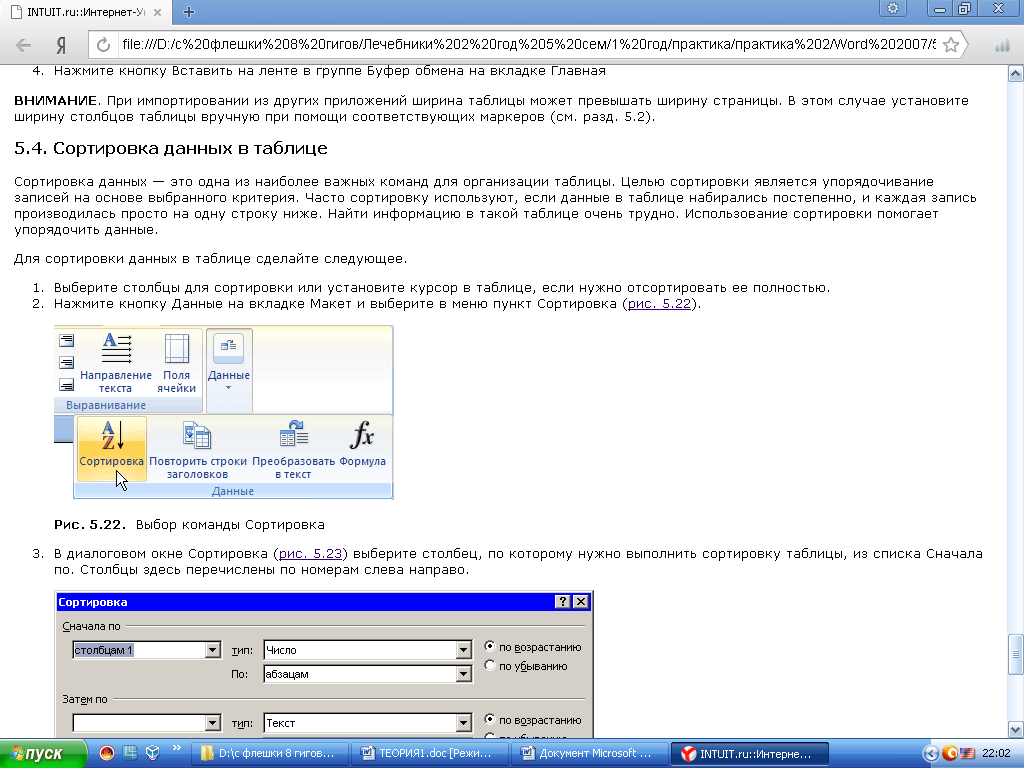1024x768 pixels.
Task: Select the INTUIT.ru browser tab
Action: click(x=86, y=12)
